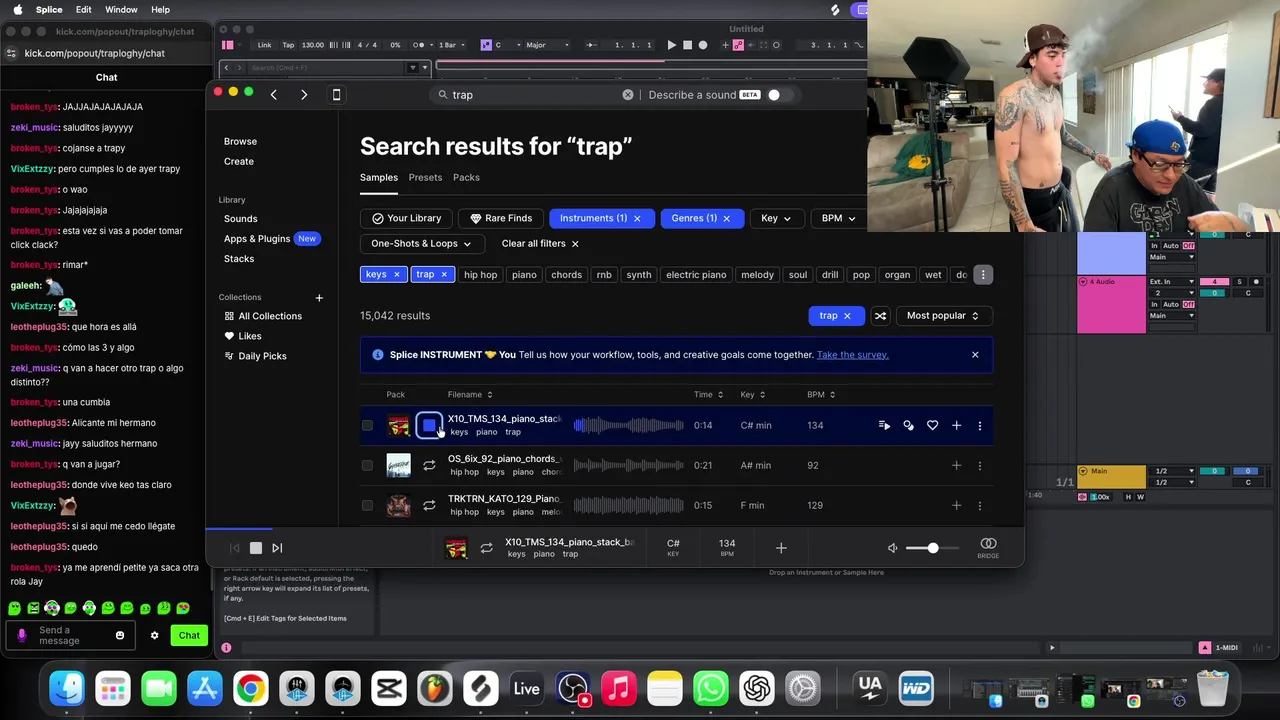Image resolution: width=1280 pixels, height=720 pixels.
Task: Stop playback of X10_TMS_134 piano stack row
Action: point(429,425)
